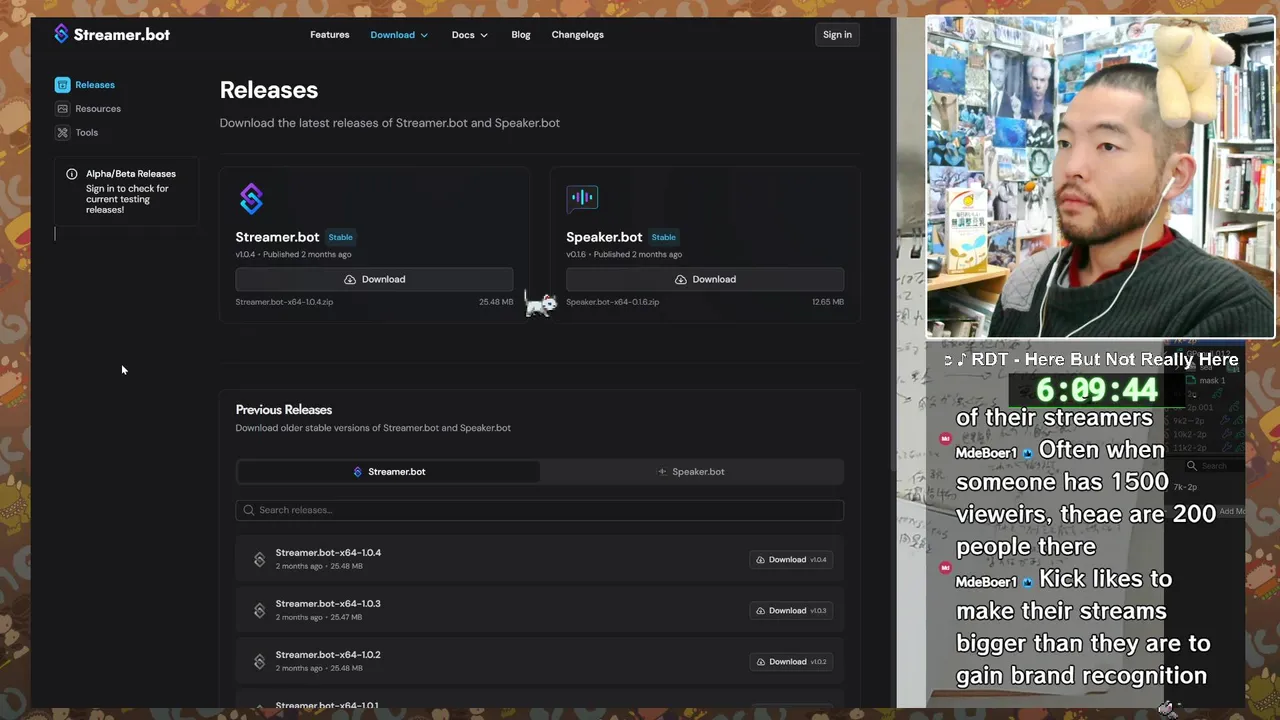Viewport: 1280px width, 720px height.
Task: Click the Releases sidebar icon
Action: click(x=62, y=85)
